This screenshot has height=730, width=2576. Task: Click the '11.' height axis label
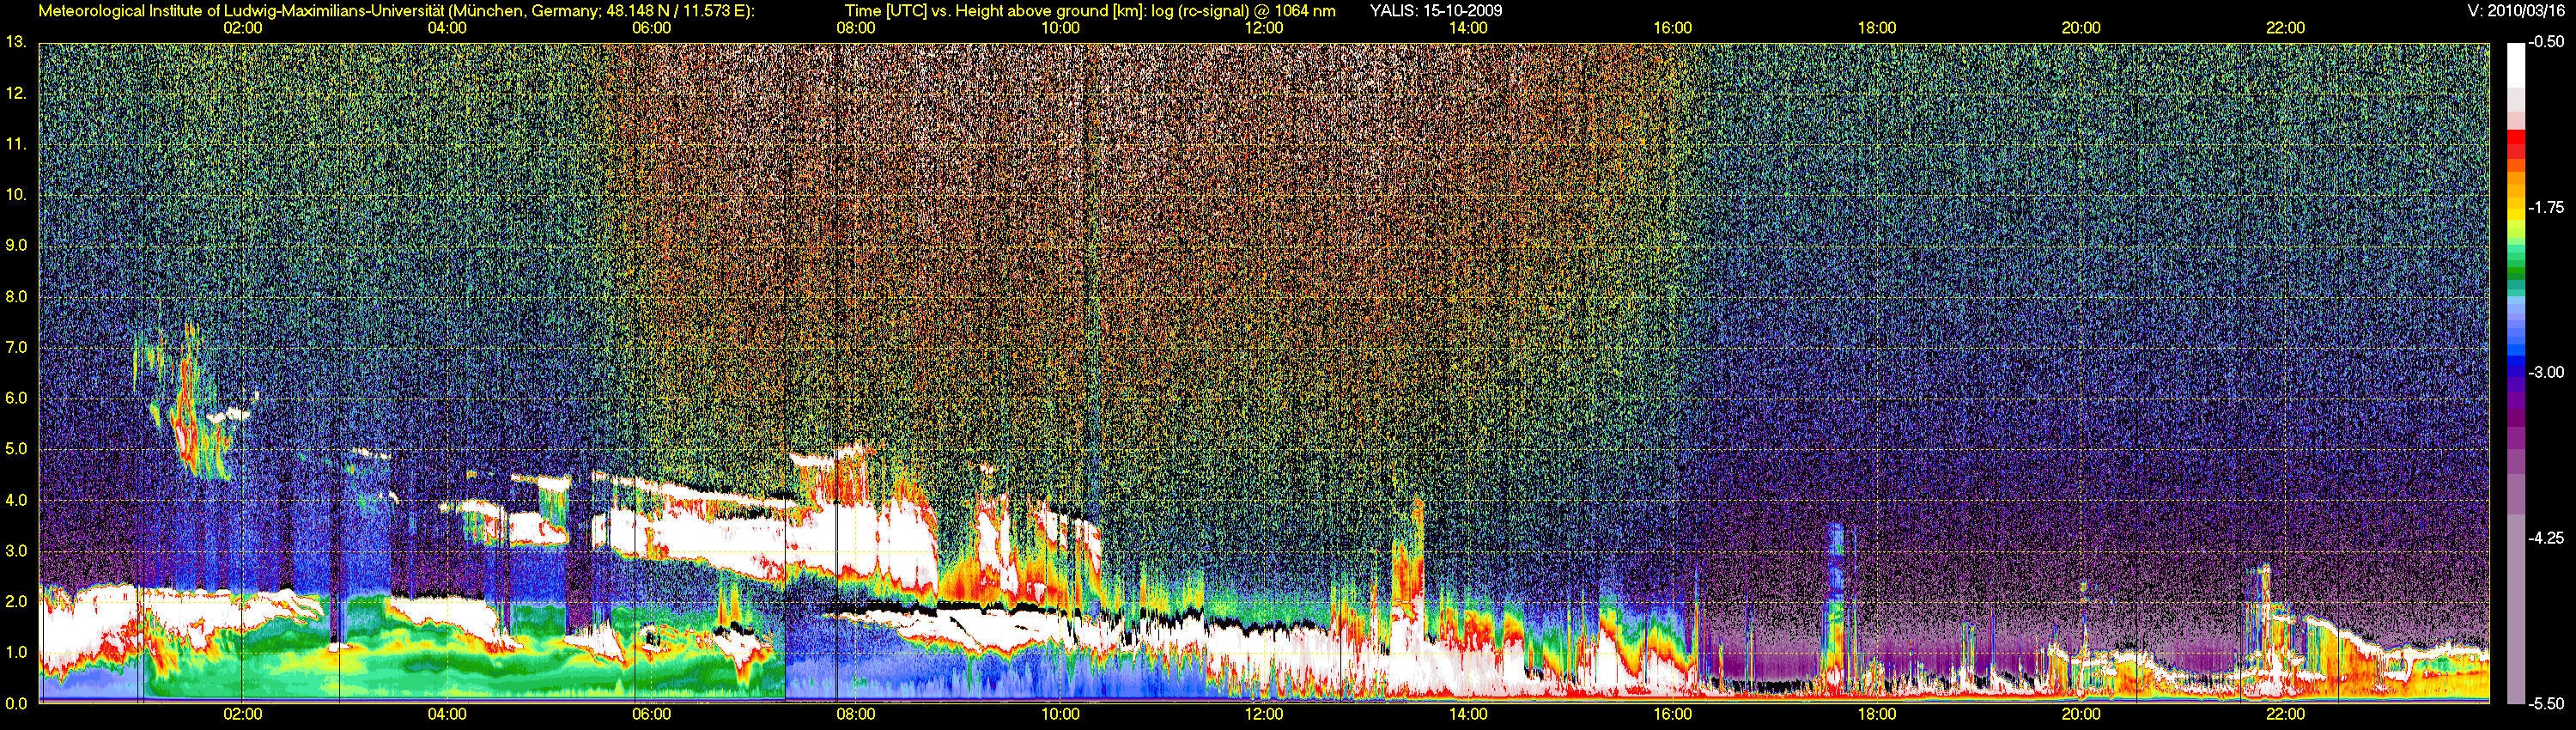click(15, 144)
